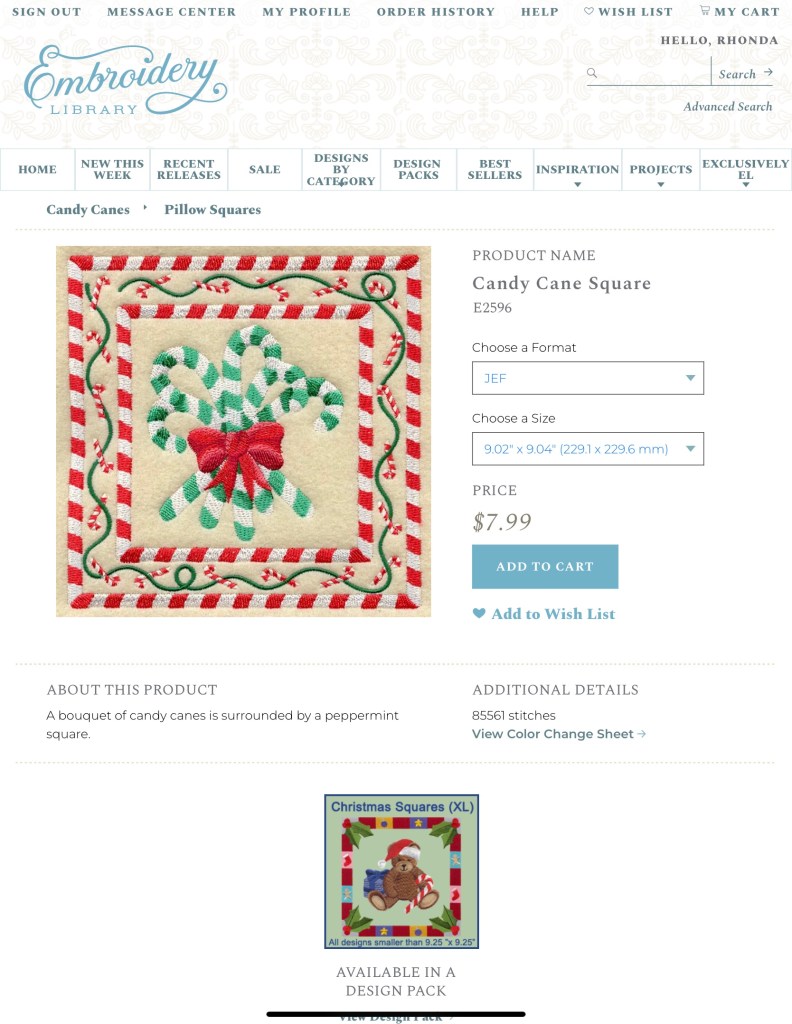Click arrow after View Color Change Sheet
Viewport: 792px width, 1024px height.
tap(642, 734)
